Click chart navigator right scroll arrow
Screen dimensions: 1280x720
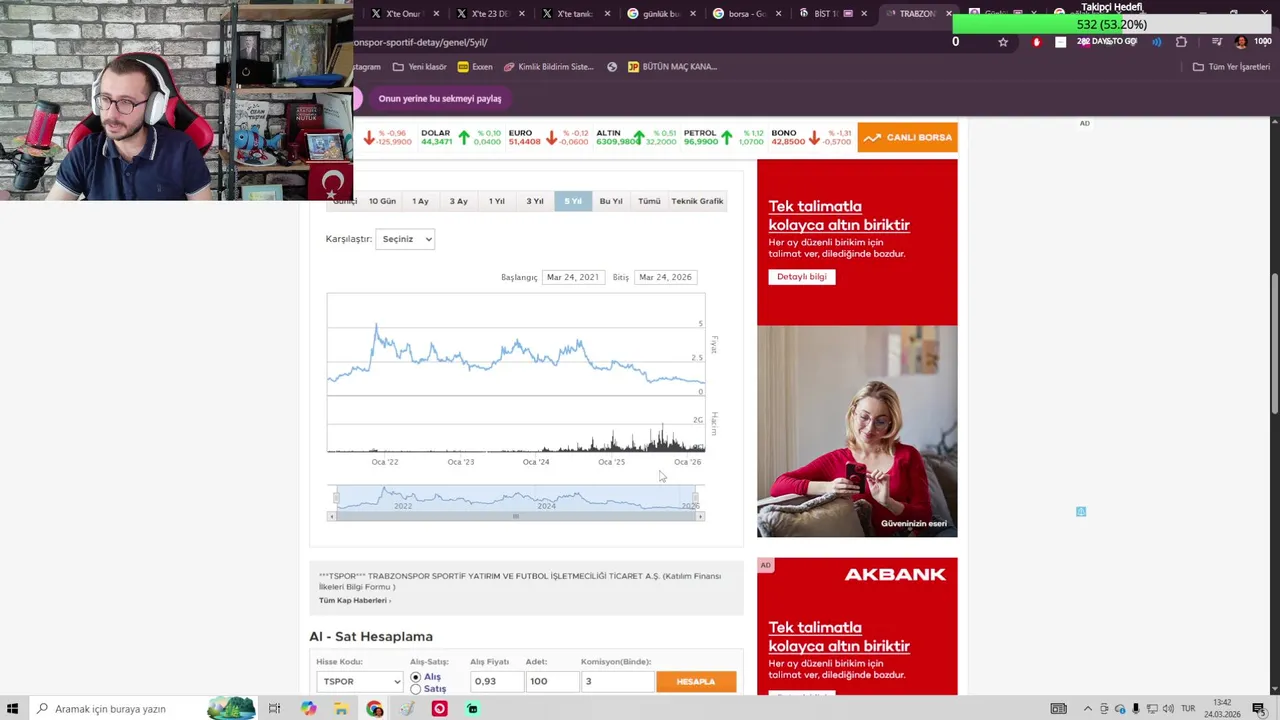tap(701, 517)
